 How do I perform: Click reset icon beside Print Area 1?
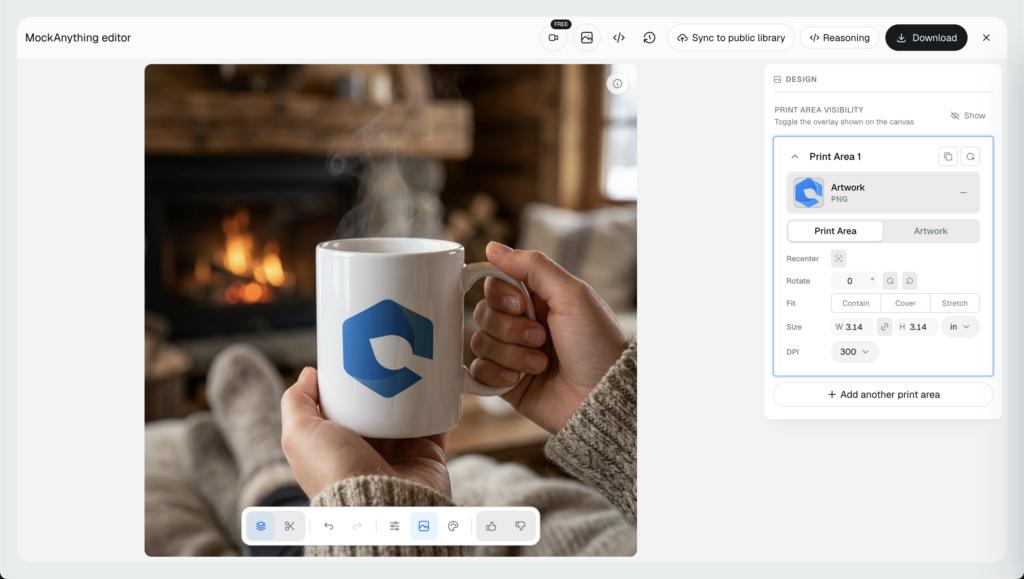[970, 157]
